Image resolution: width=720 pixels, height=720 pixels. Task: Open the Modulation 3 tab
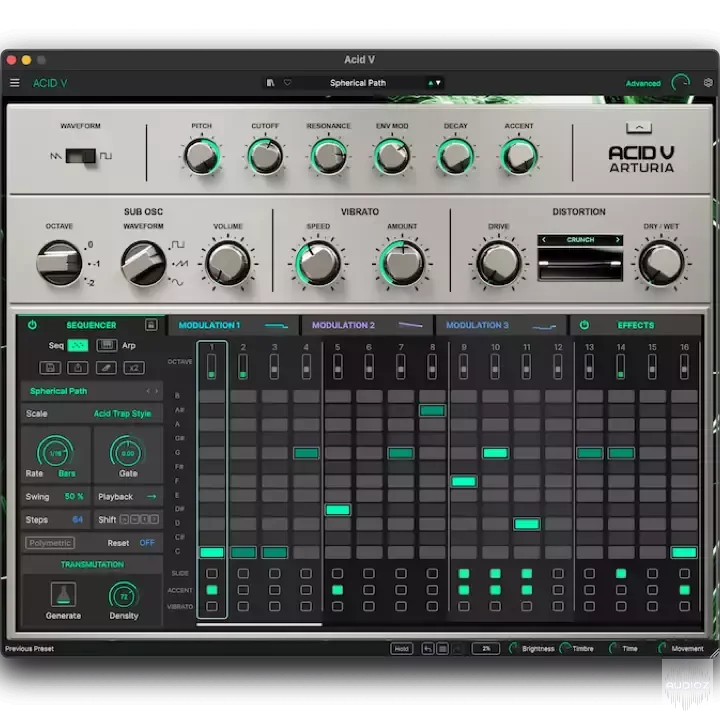click(x=501, y=325)
